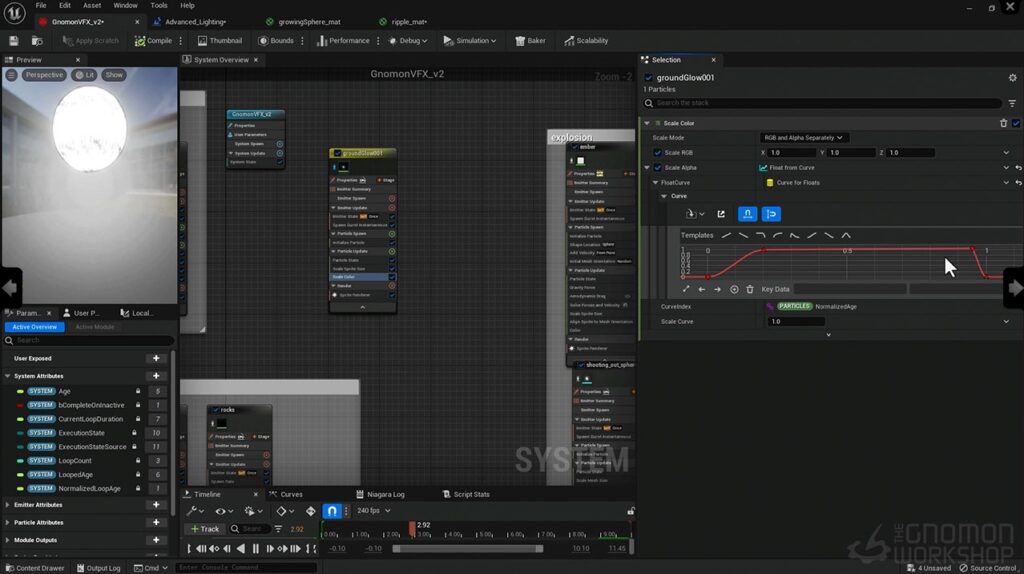The image size is (1024, 574).
Task: Add a User Exposed parameter
Action: pyautogui.click(x=156, y=359)
